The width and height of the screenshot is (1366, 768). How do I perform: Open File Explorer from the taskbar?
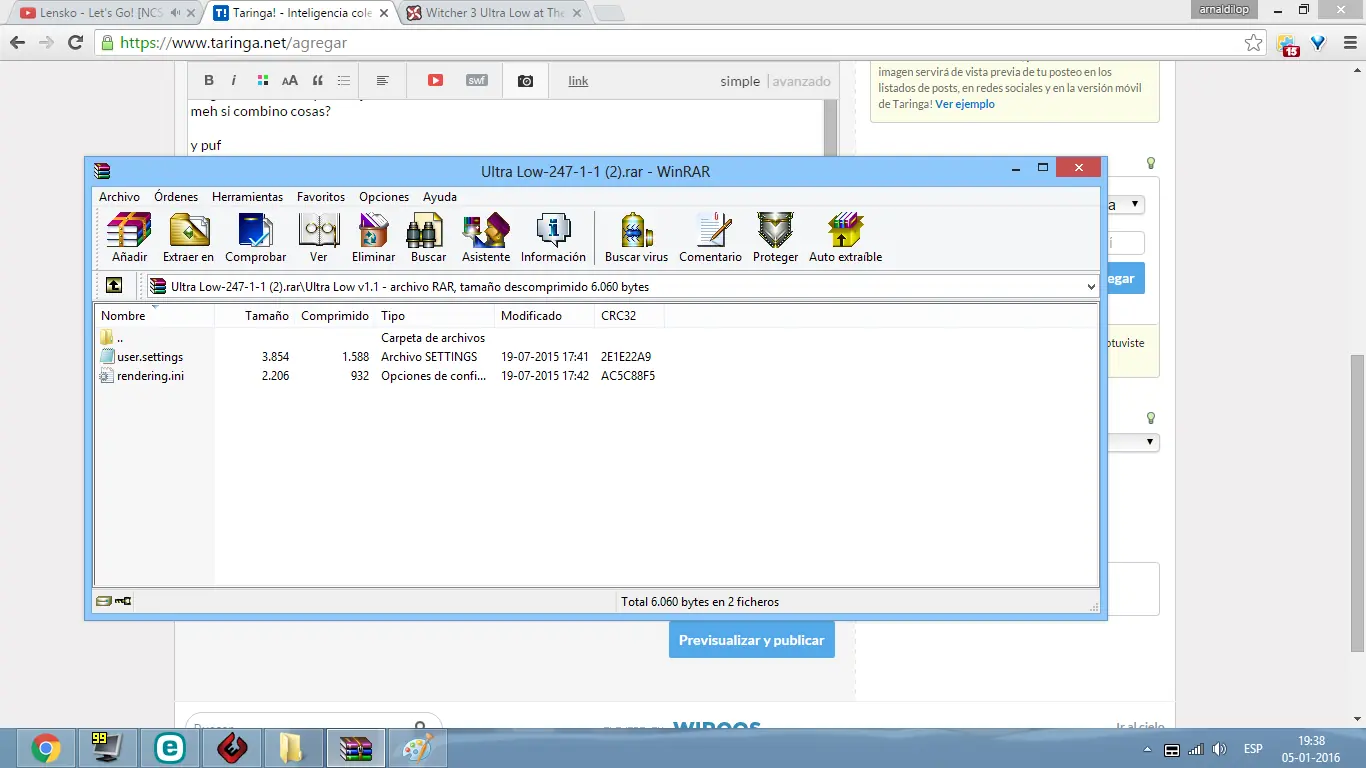coord(294,748)
